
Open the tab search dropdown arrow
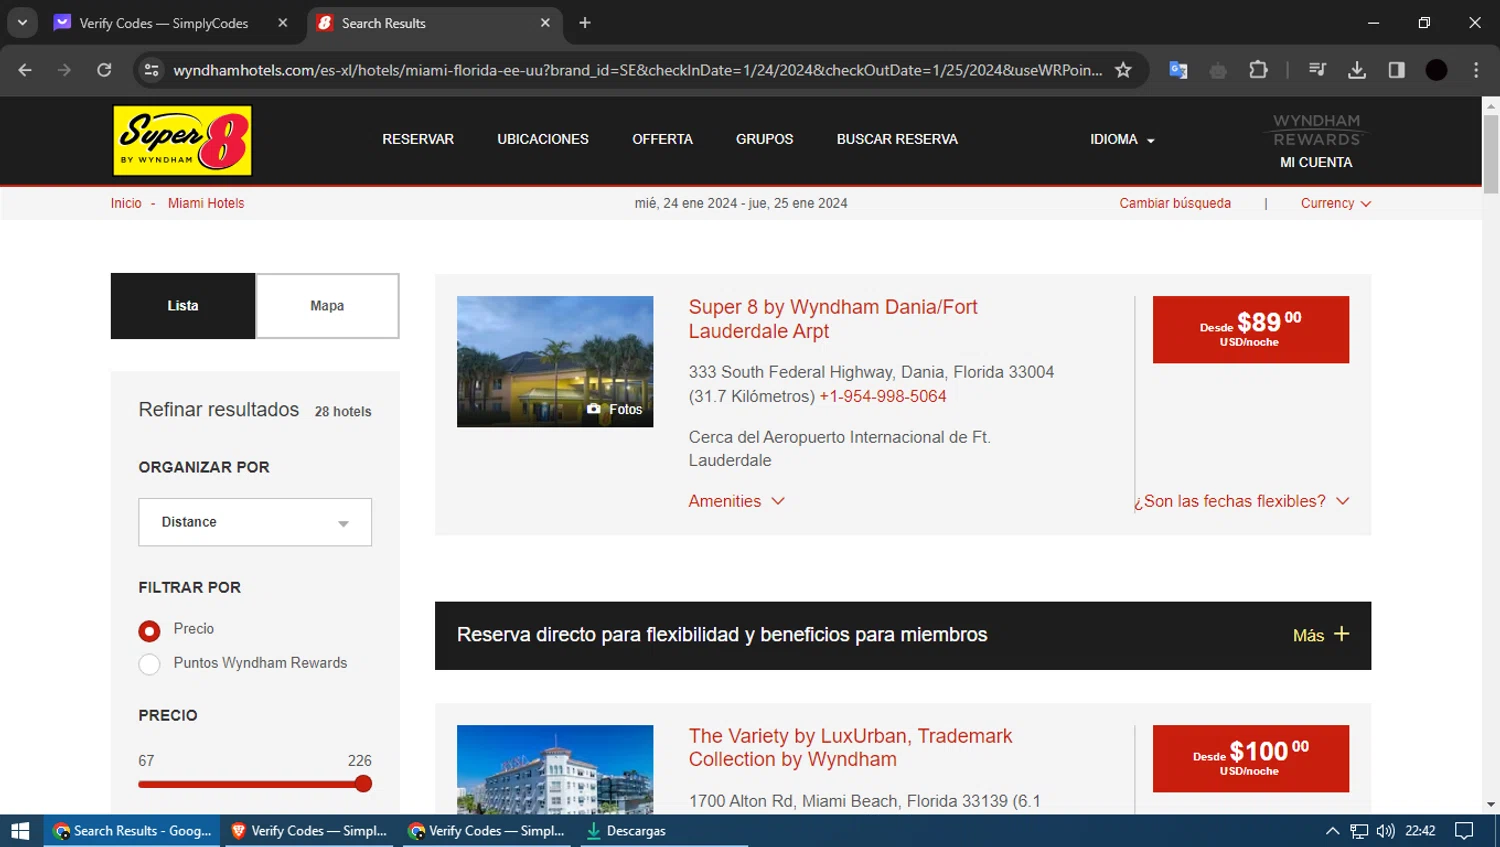22,22
